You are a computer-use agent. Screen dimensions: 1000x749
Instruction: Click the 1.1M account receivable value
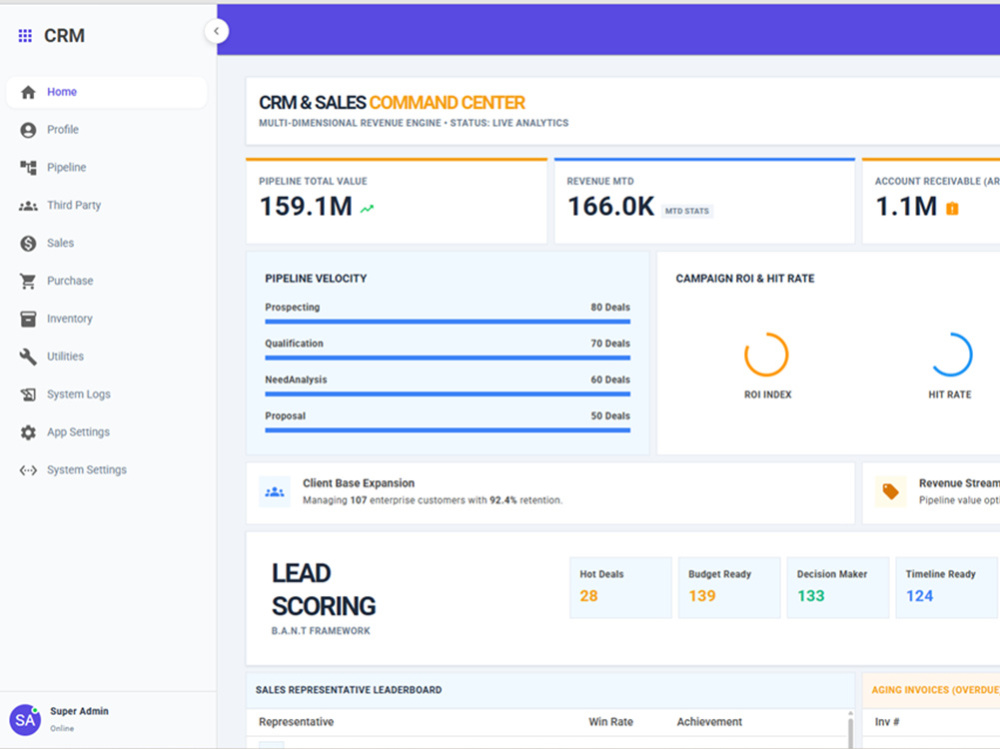point(906,206)
